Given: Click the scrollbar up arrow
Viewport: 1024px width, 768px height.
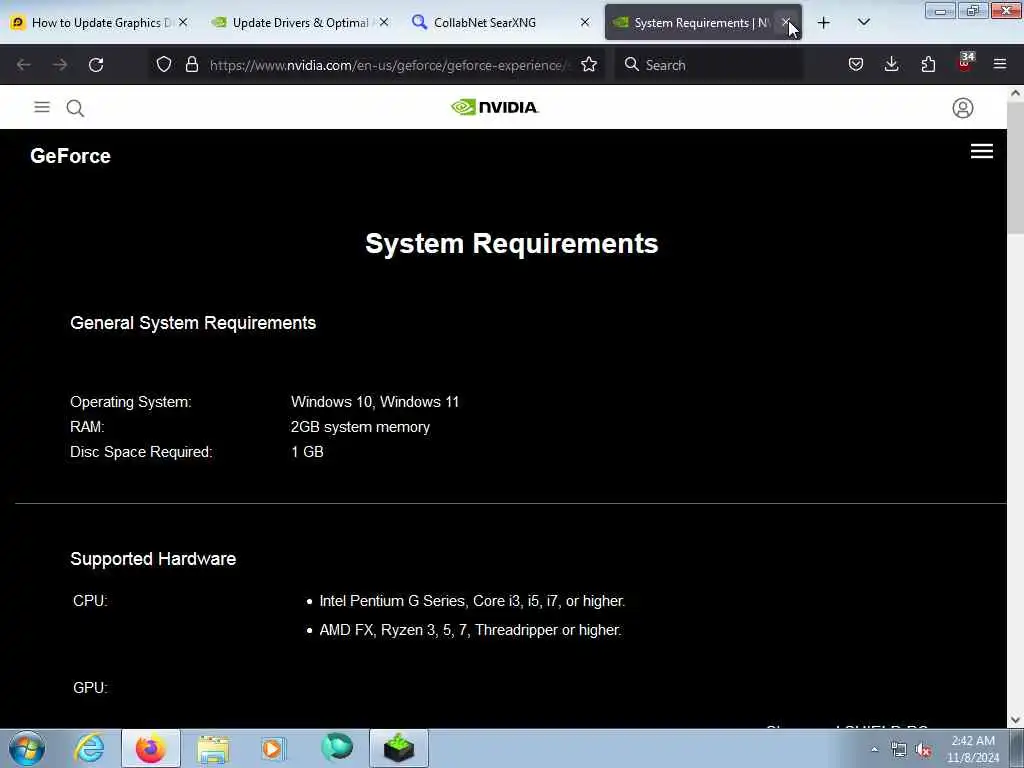Looking at the screenshot, I should tap(1015, 93).
